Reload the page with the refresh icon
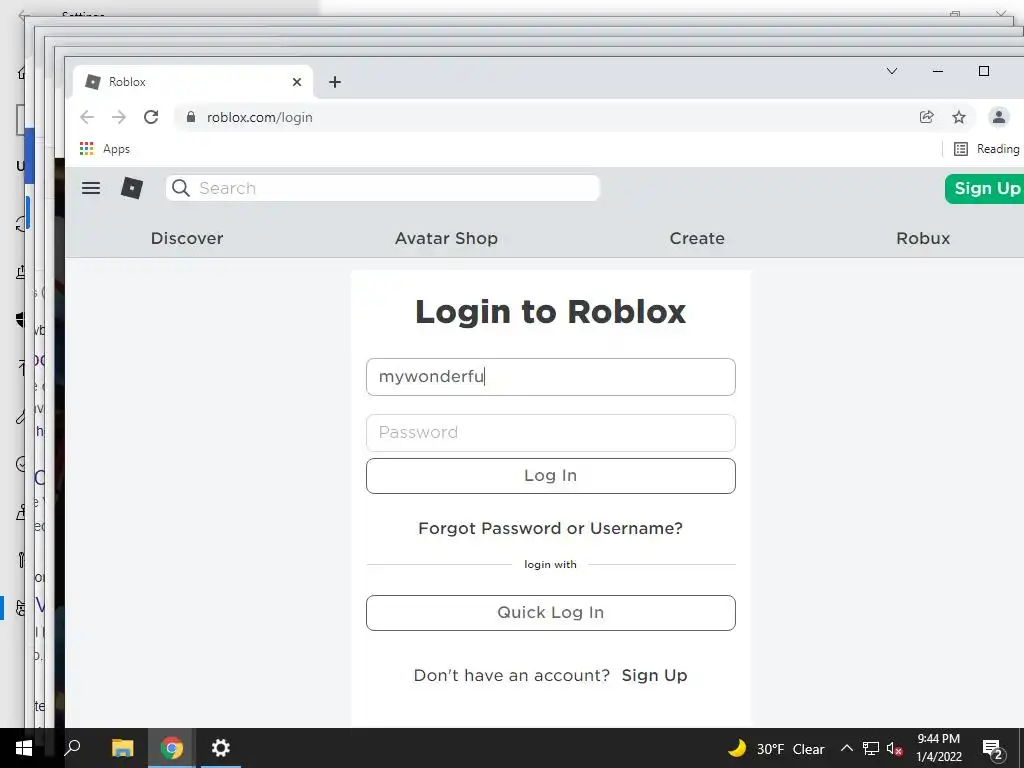Viewport: 1024px width, 768px height. coord(151,117)
